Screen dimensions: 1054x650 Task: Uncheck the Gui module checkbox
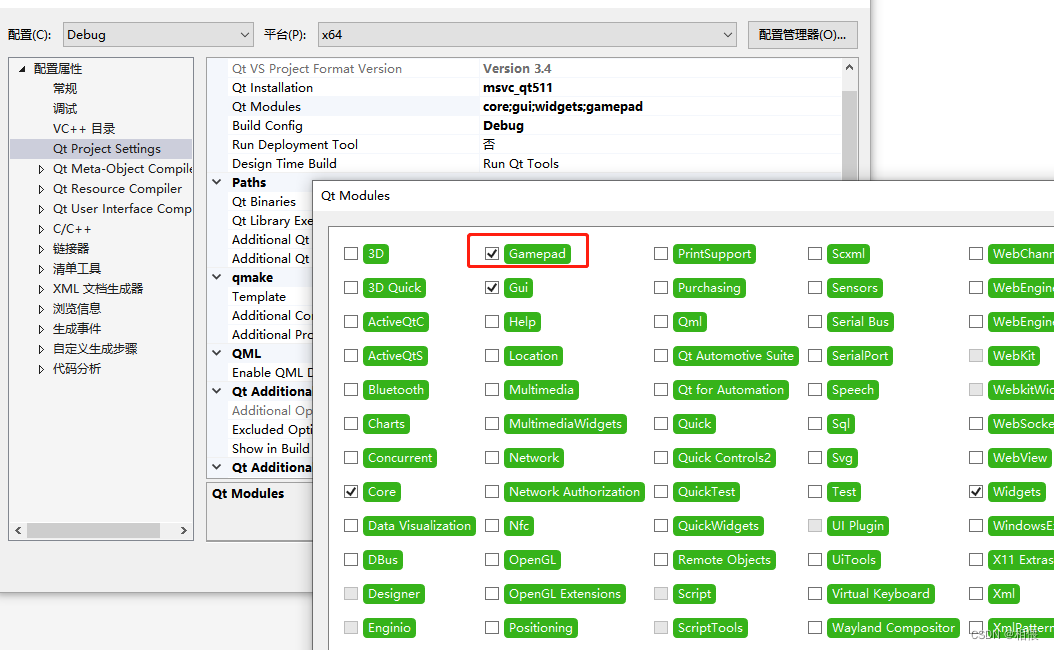[492, 288]
